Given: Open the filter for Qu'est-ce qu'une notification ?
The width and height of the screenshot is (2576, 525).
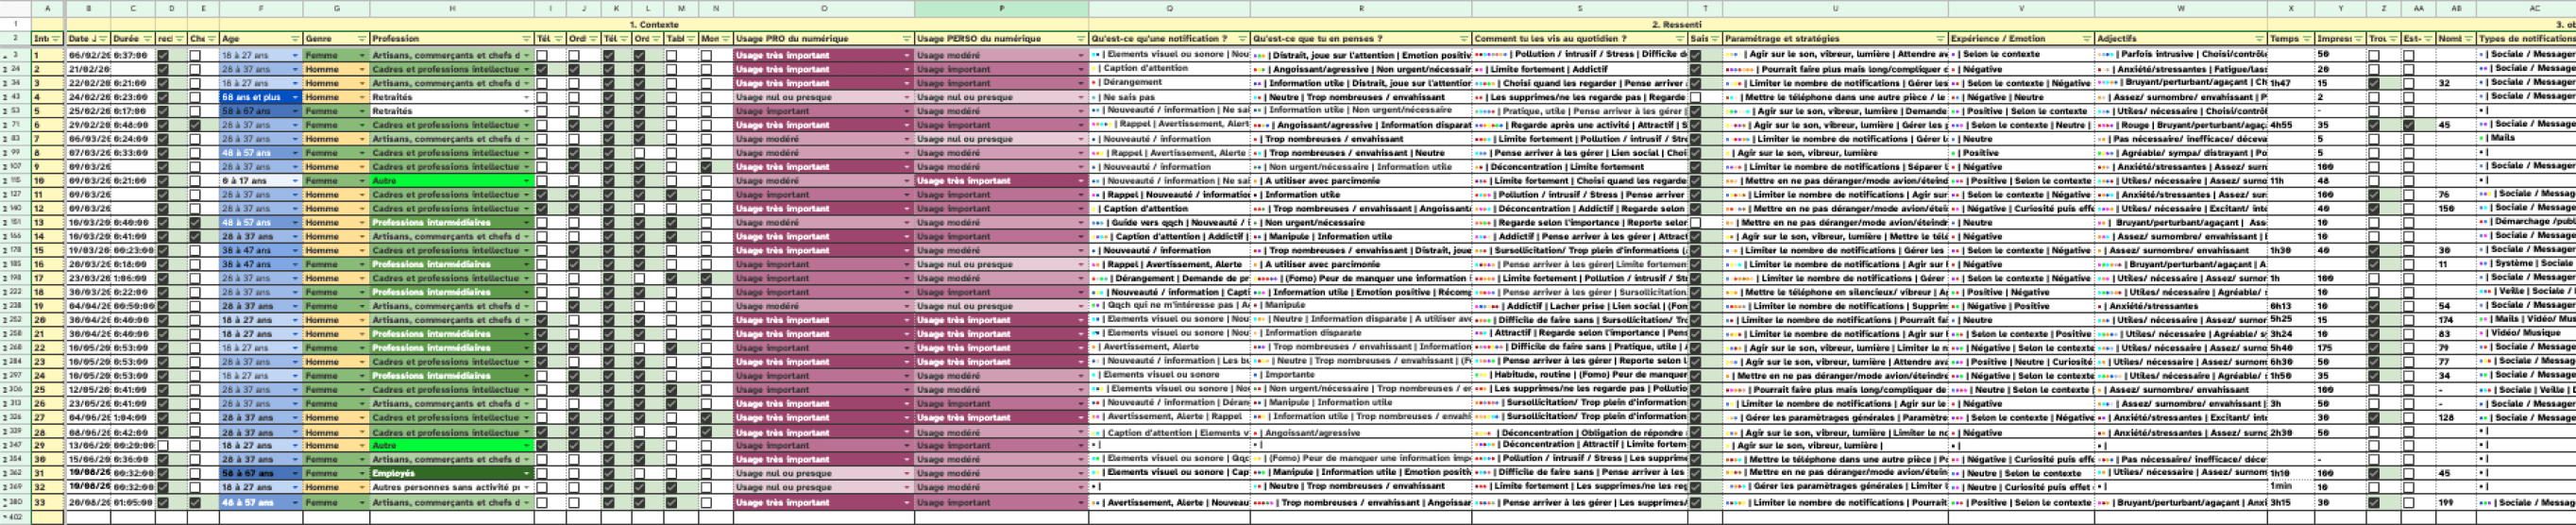Looking at the screenshot, I should (x=1241, y=39).
